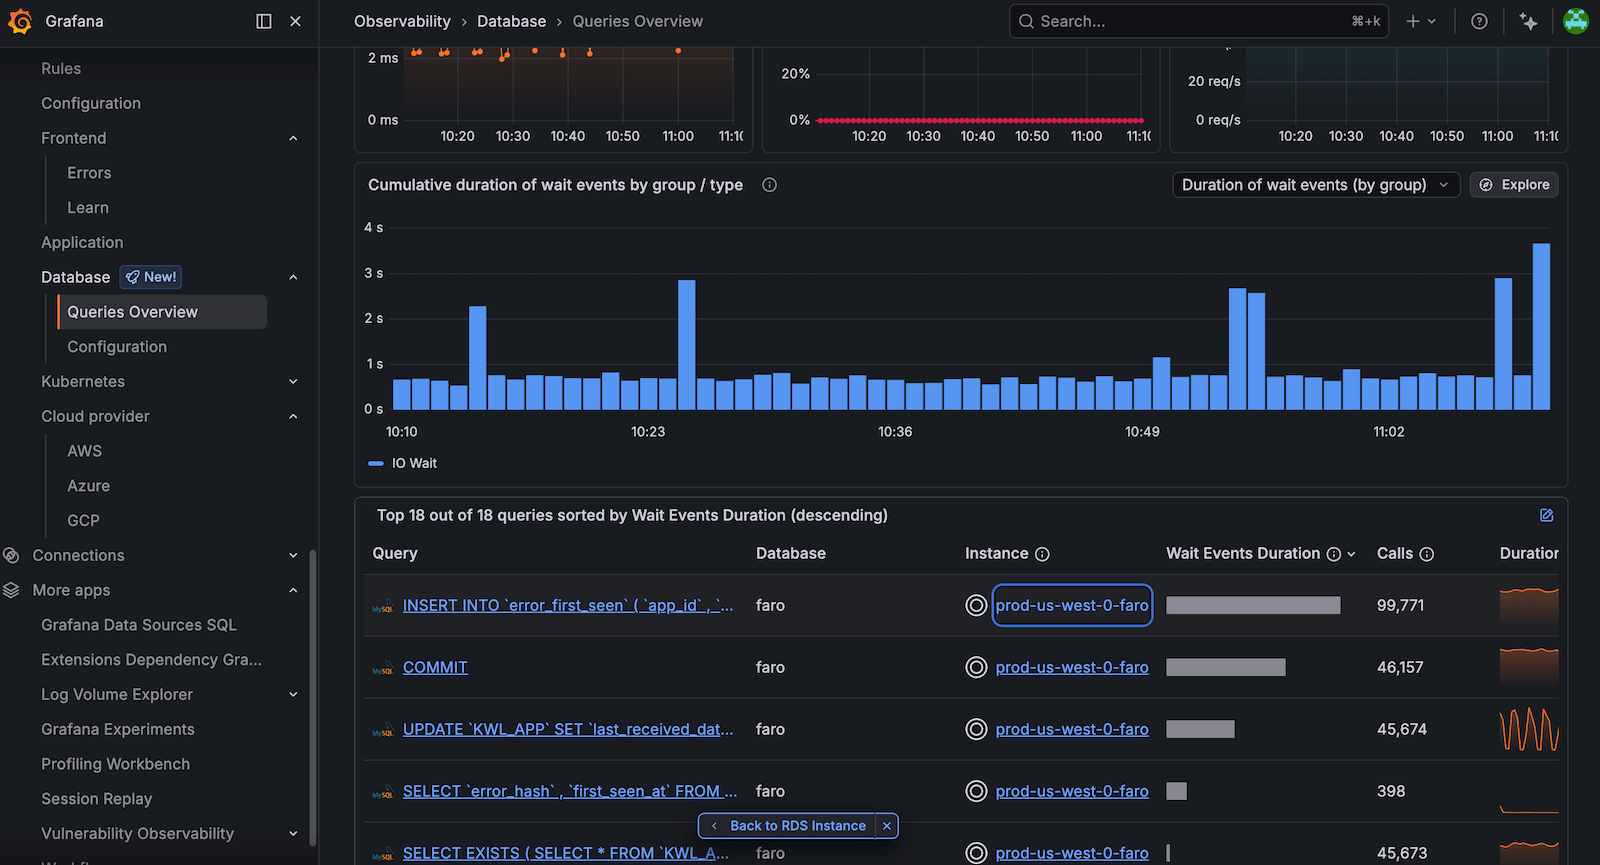This screenshot has height=865, width=1600.
Task: Click the edit icon on queries table
Action: [1546, 515]
